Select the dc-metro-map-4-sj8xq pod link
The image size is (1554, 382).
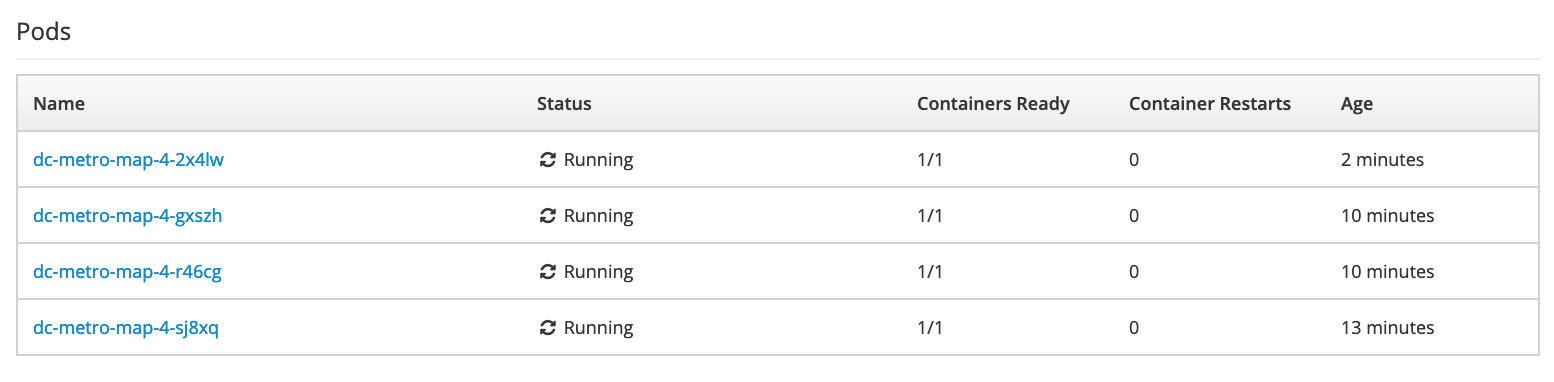pos(126,328)
